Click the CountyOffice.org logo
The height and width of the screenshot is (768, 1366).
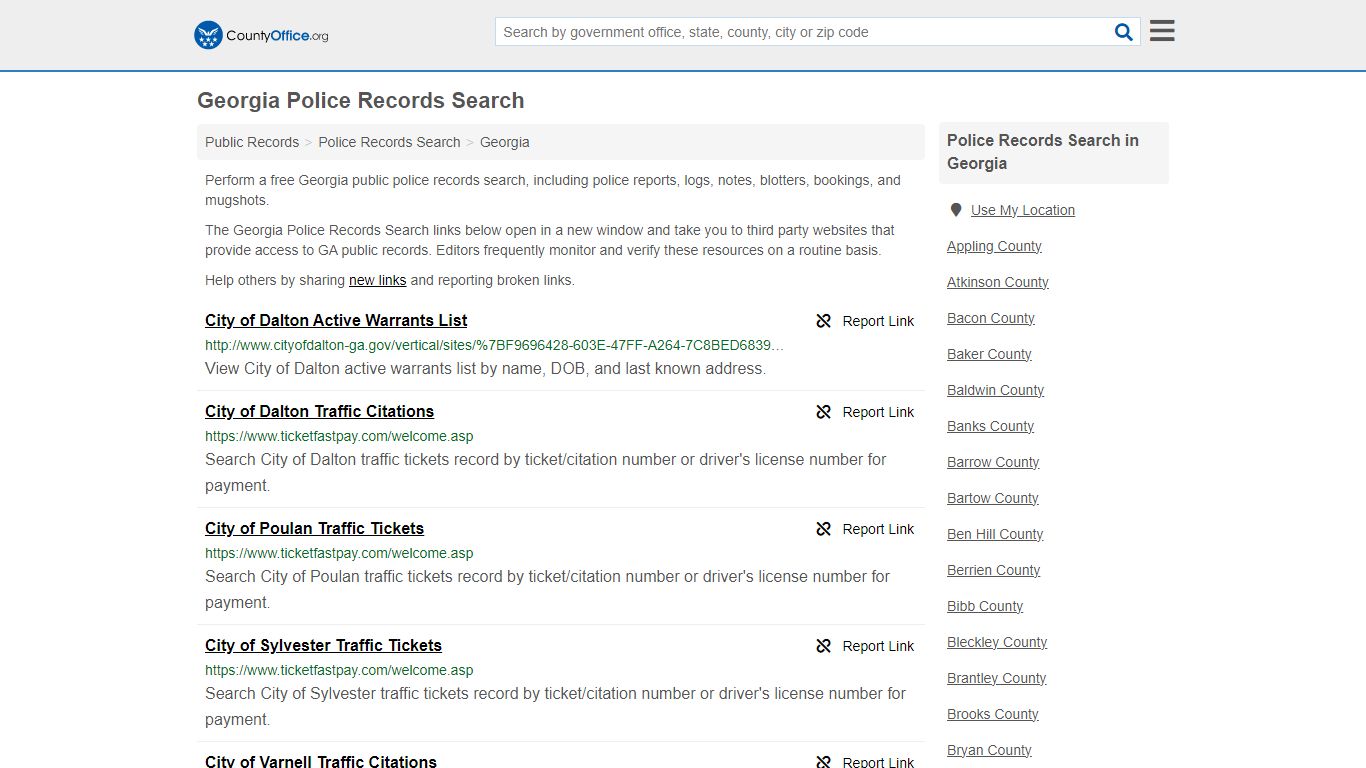pyautogui.click(x=261, y=35)
